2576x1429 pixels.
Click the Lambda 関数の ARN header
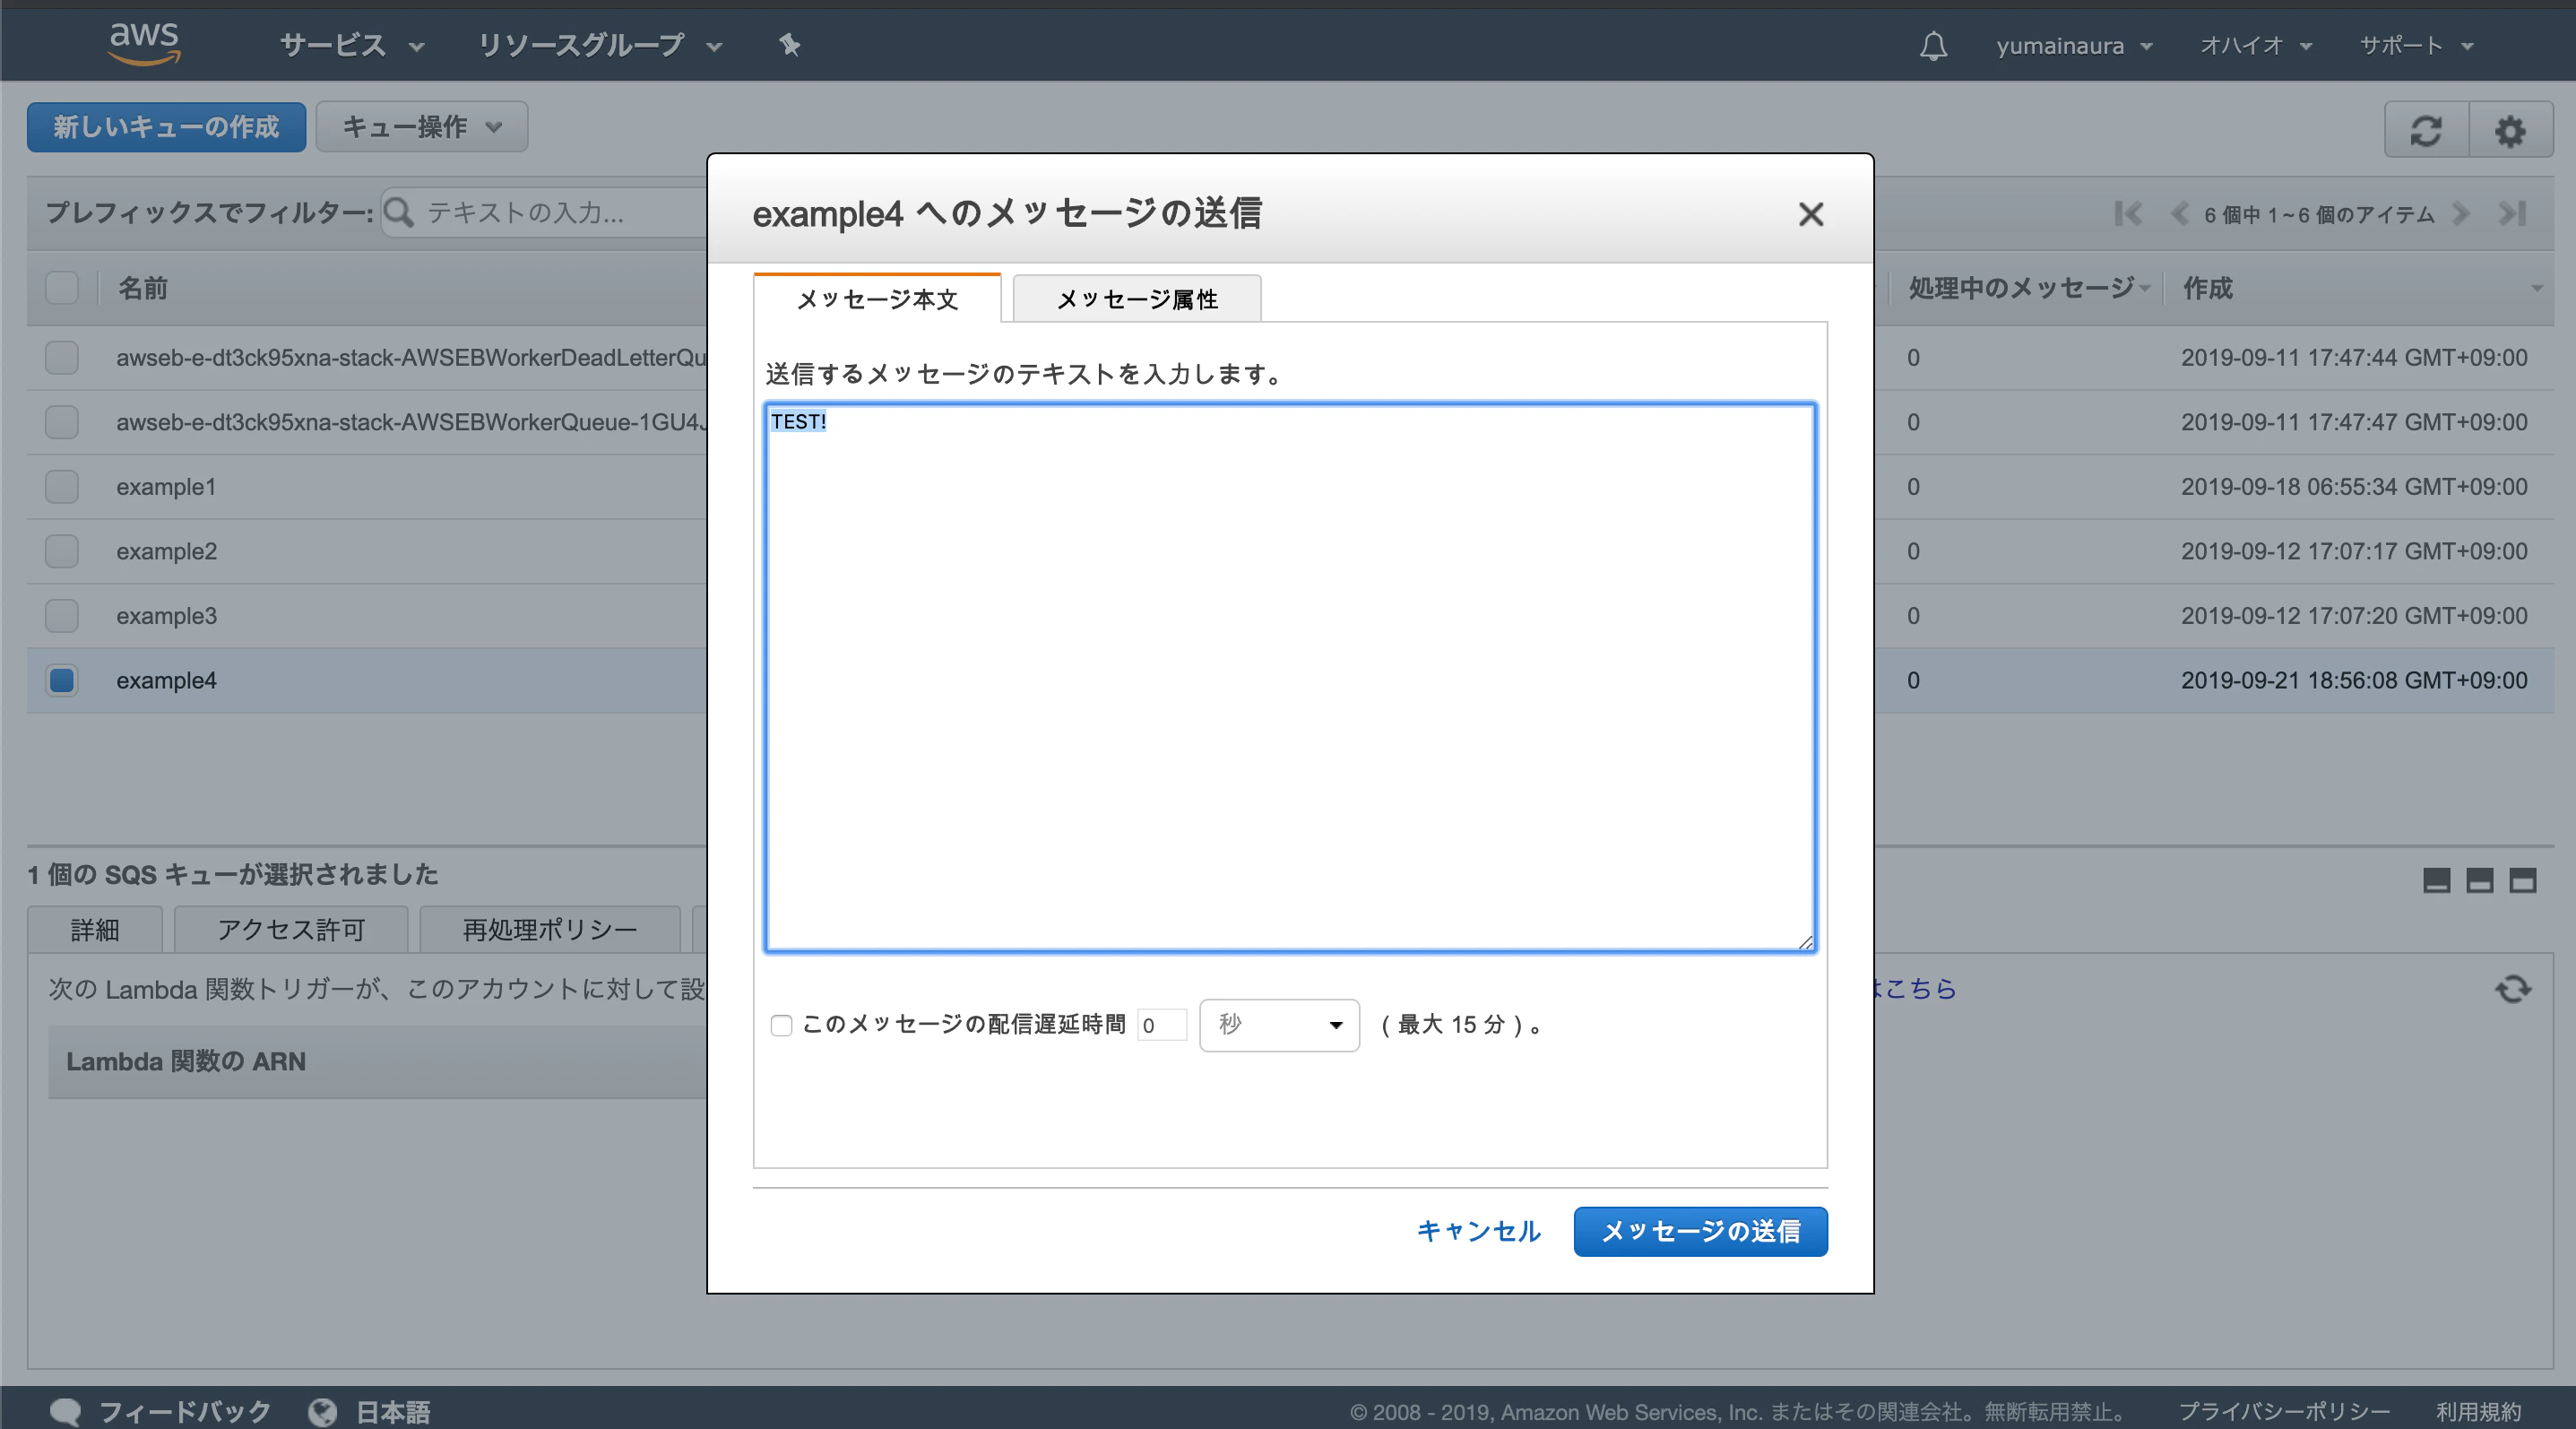[x=186, y=1061]
